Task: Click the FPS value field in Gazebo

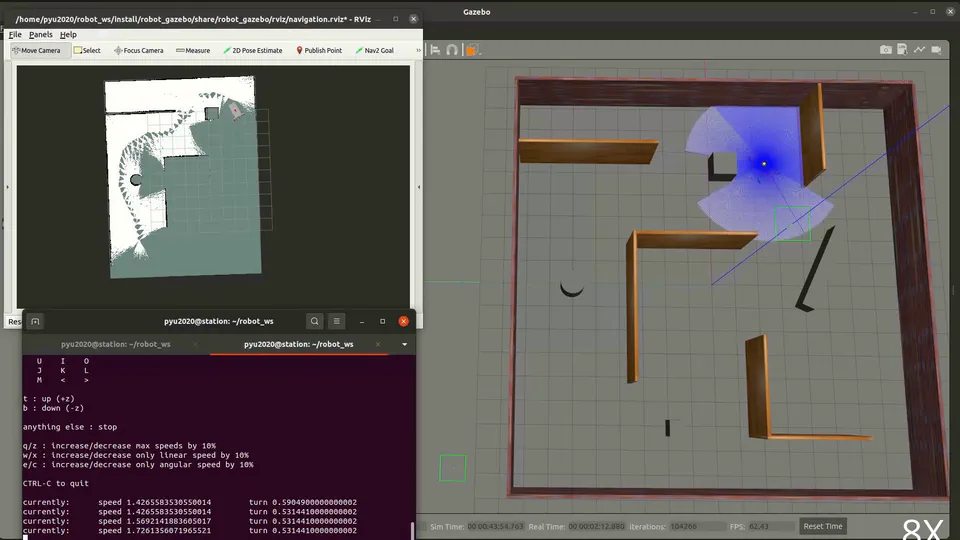Action: point(771,527)
